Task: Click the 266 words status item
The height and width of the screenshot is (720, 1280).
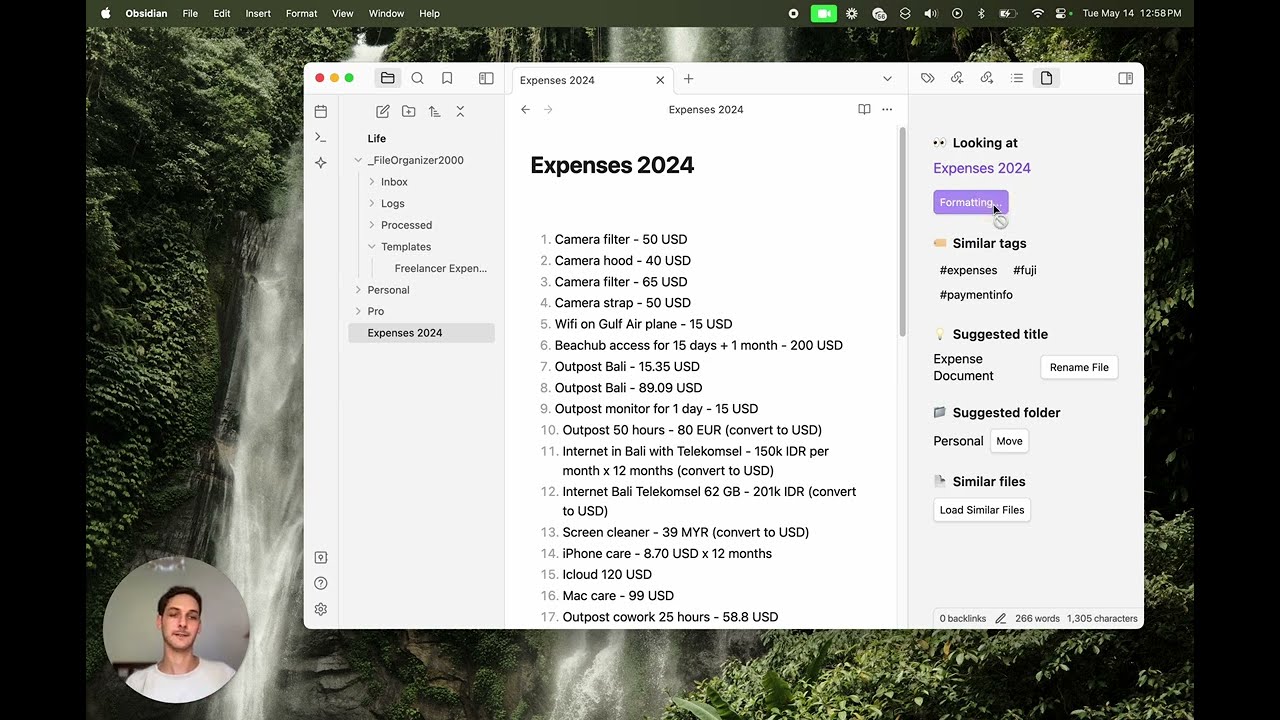Action: (1037, 618)
